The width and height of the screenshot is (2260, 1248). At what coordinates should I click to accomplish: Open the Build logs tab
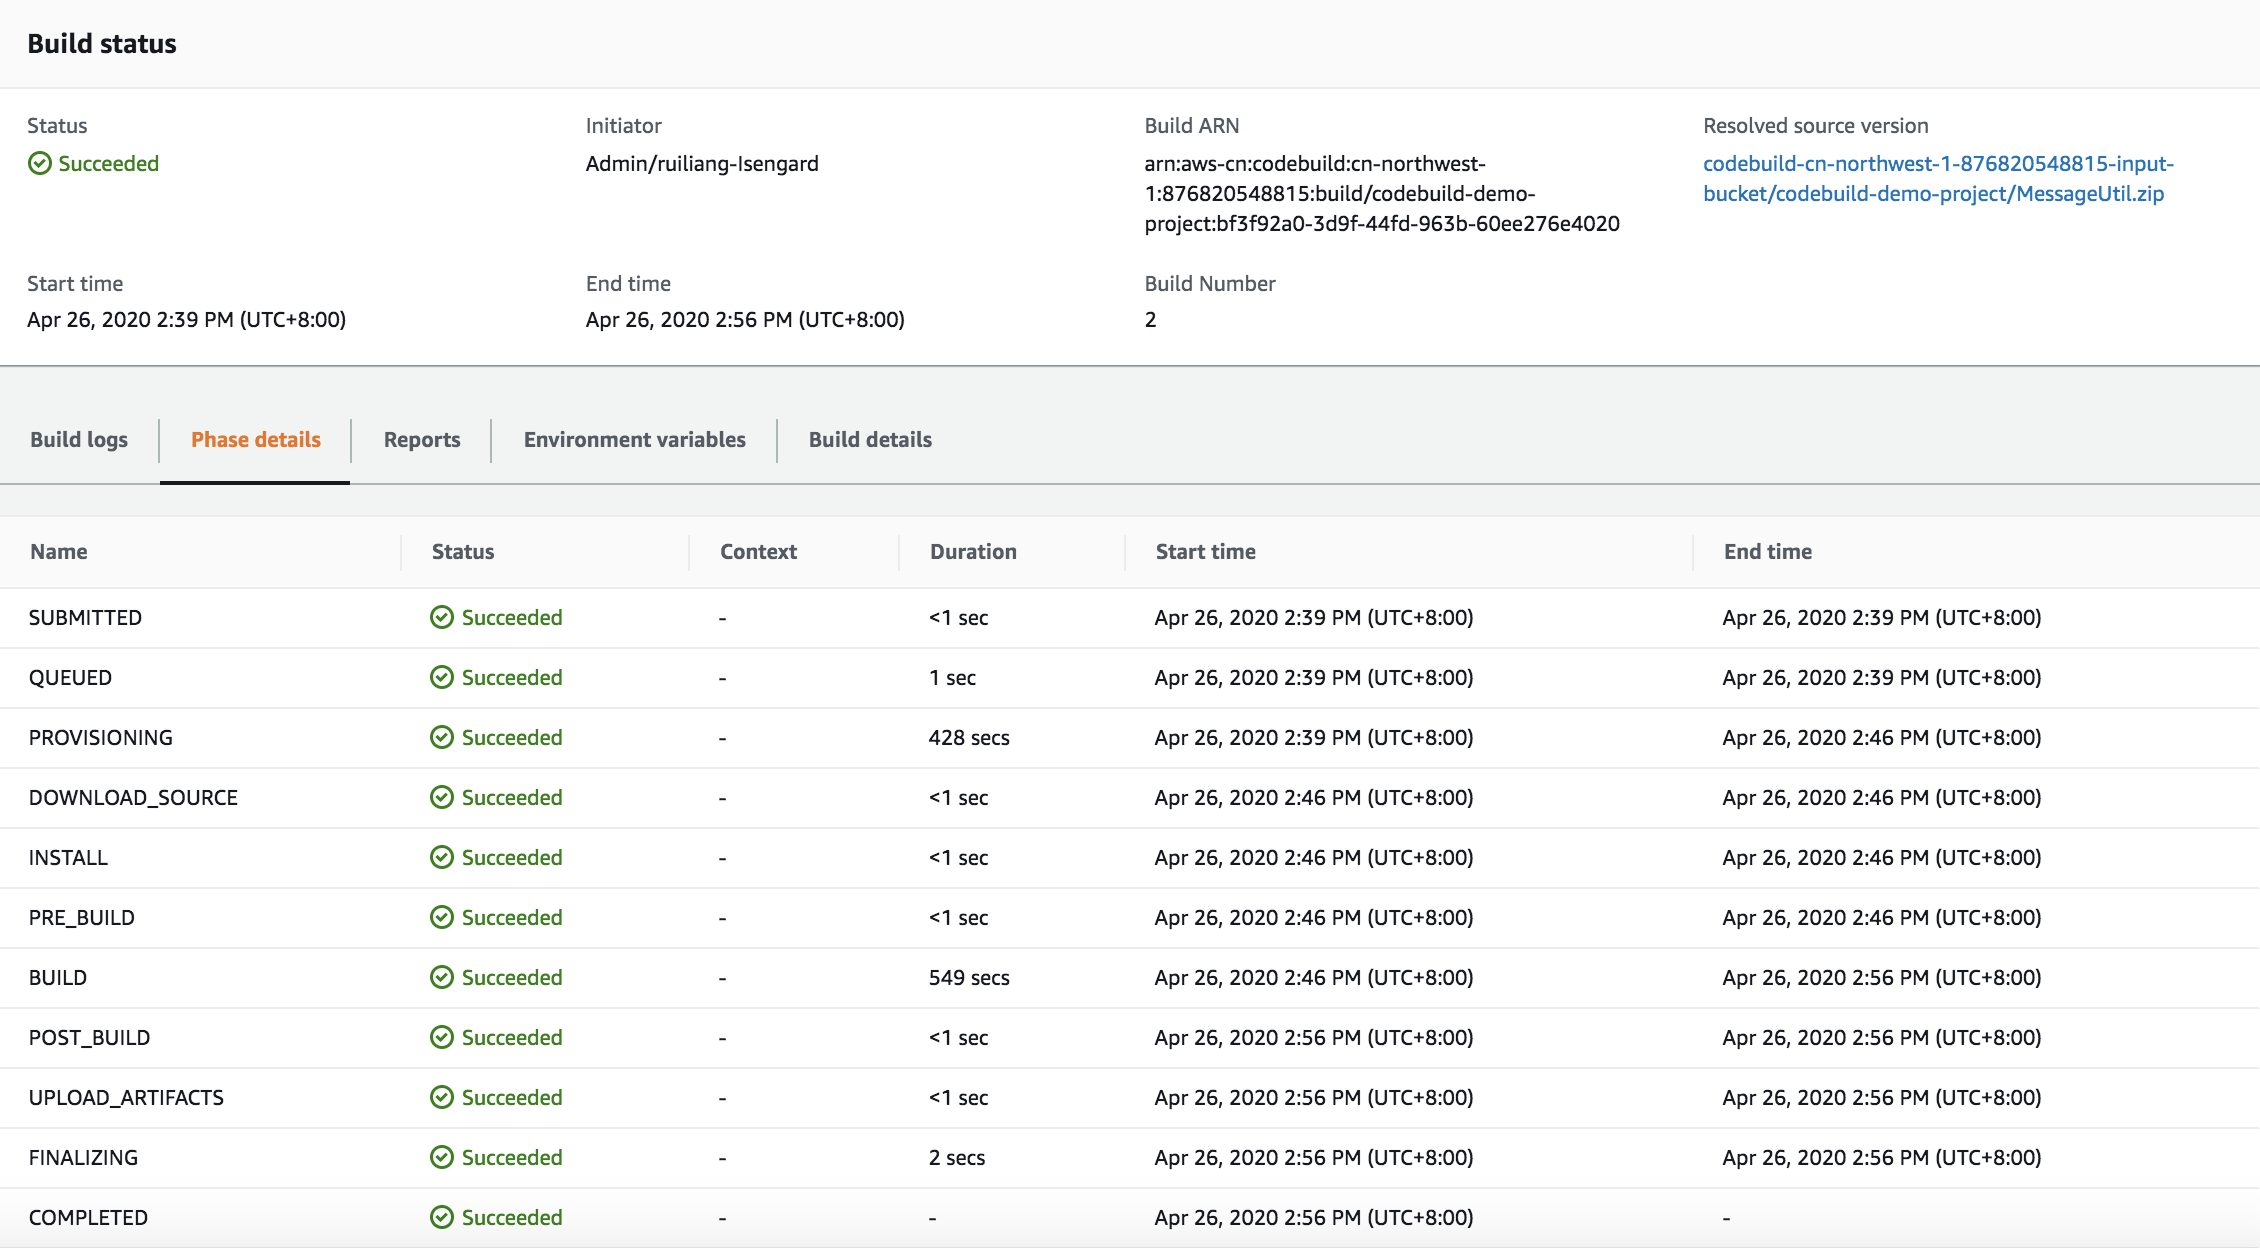79,440
